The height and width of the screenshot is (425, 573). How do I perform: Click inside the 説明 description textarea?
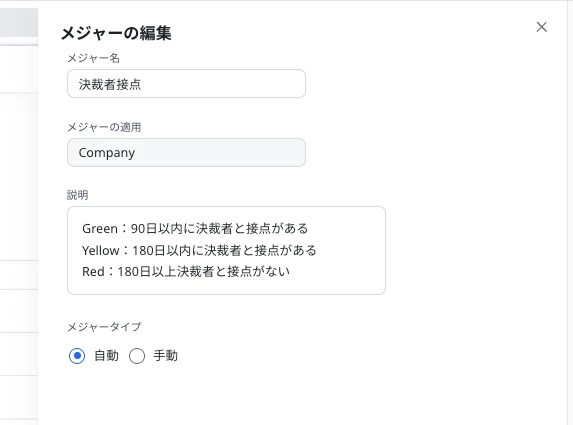tap(226, 250)
